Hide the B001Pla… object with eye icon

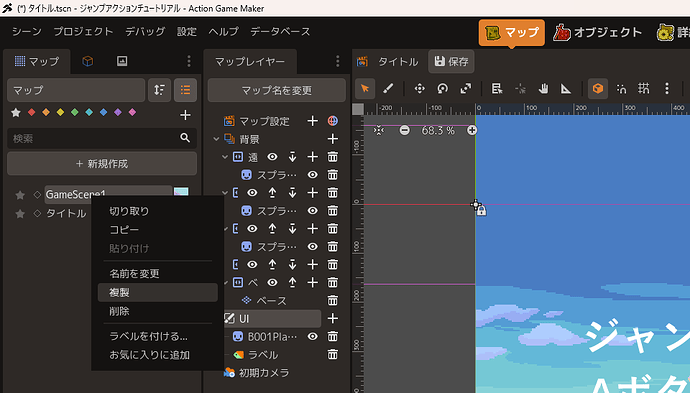[x=312, y=337]
